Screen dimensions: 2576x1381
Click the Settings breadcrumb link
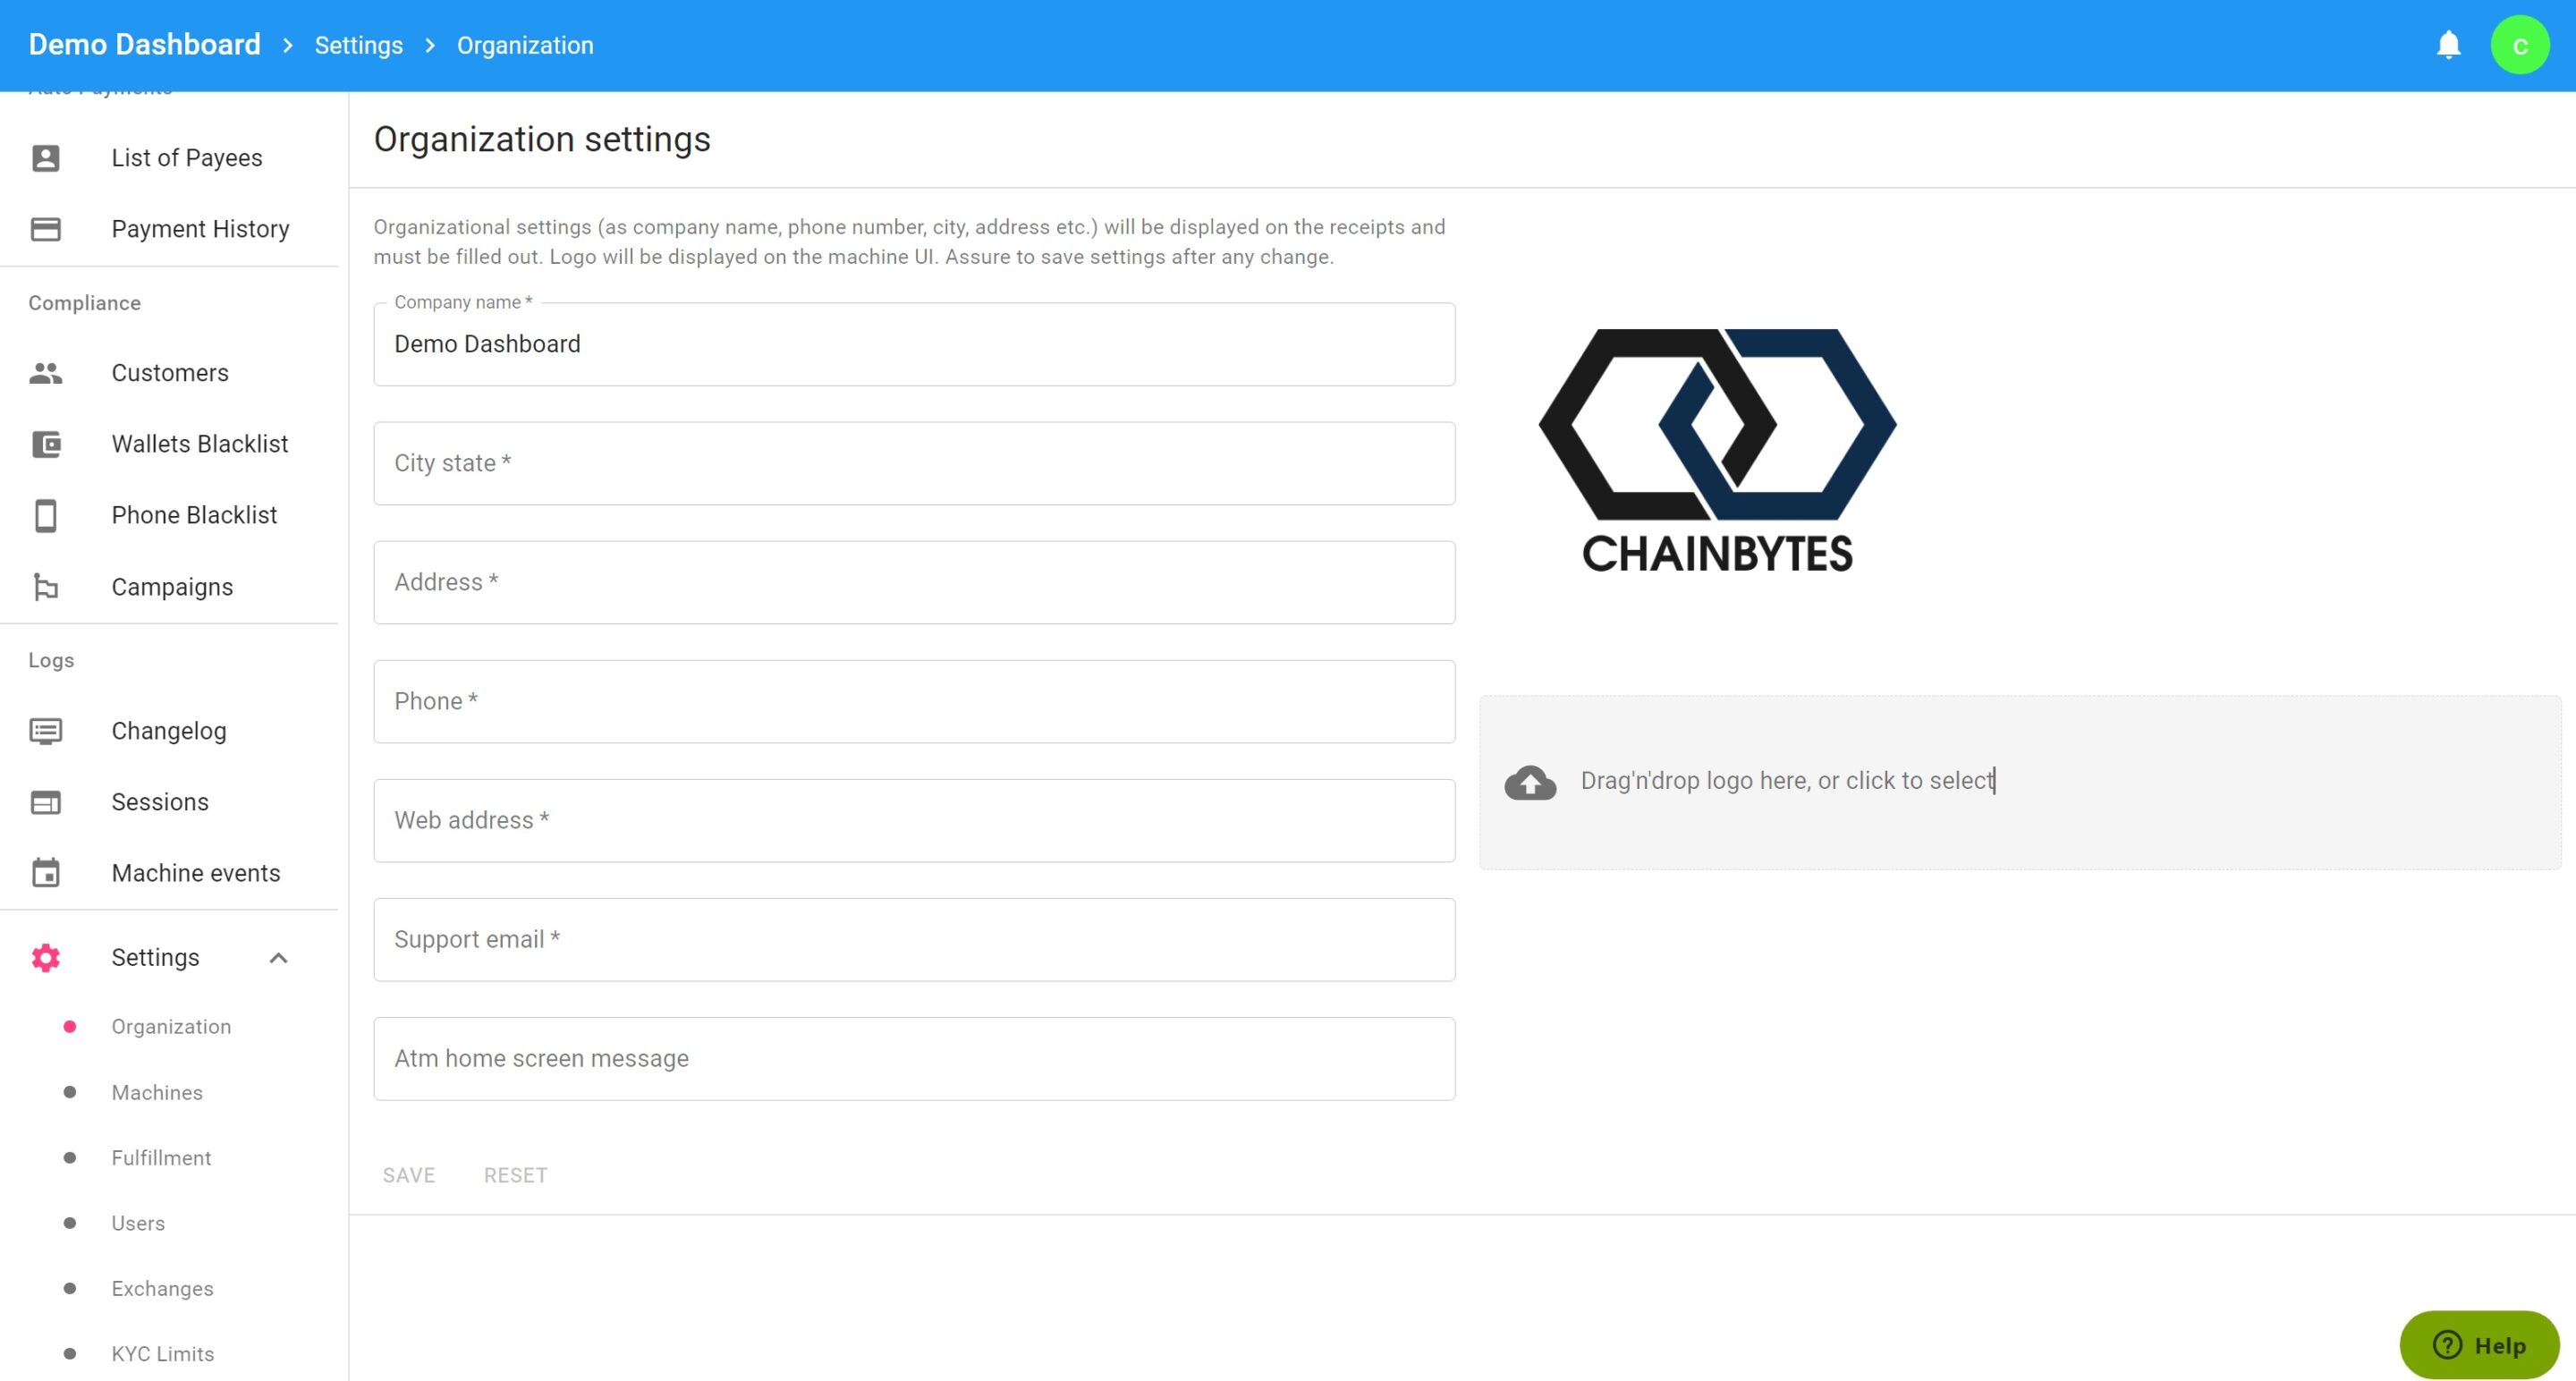[358, 45]
